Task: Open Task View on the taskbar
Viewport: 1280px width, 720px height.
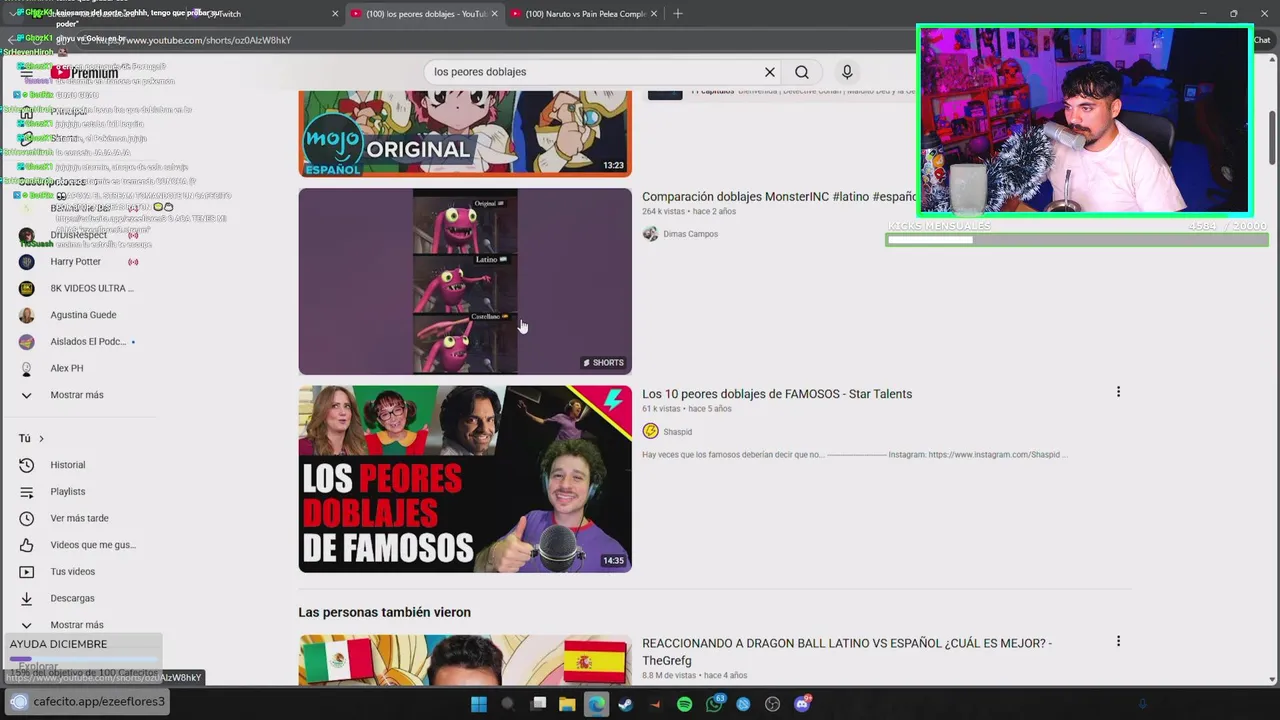Action: tap(538, 704)
